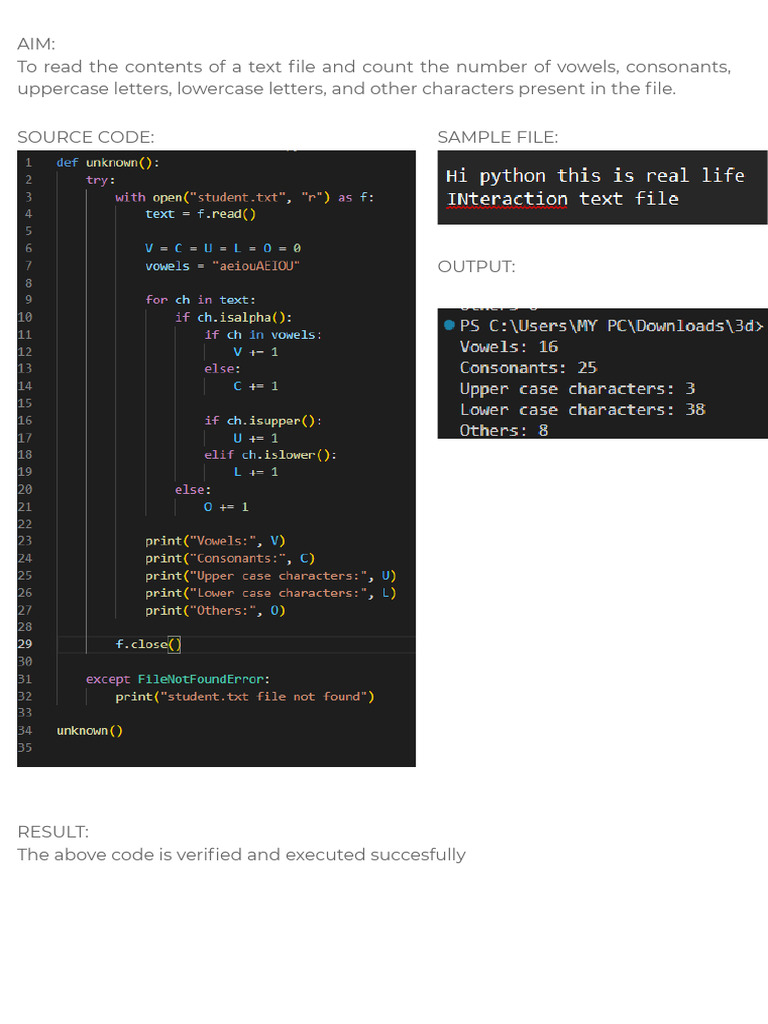Screen dimensions: 768x1024
Task: Click line number 29 in gutter
Action: tap(25, 644)
